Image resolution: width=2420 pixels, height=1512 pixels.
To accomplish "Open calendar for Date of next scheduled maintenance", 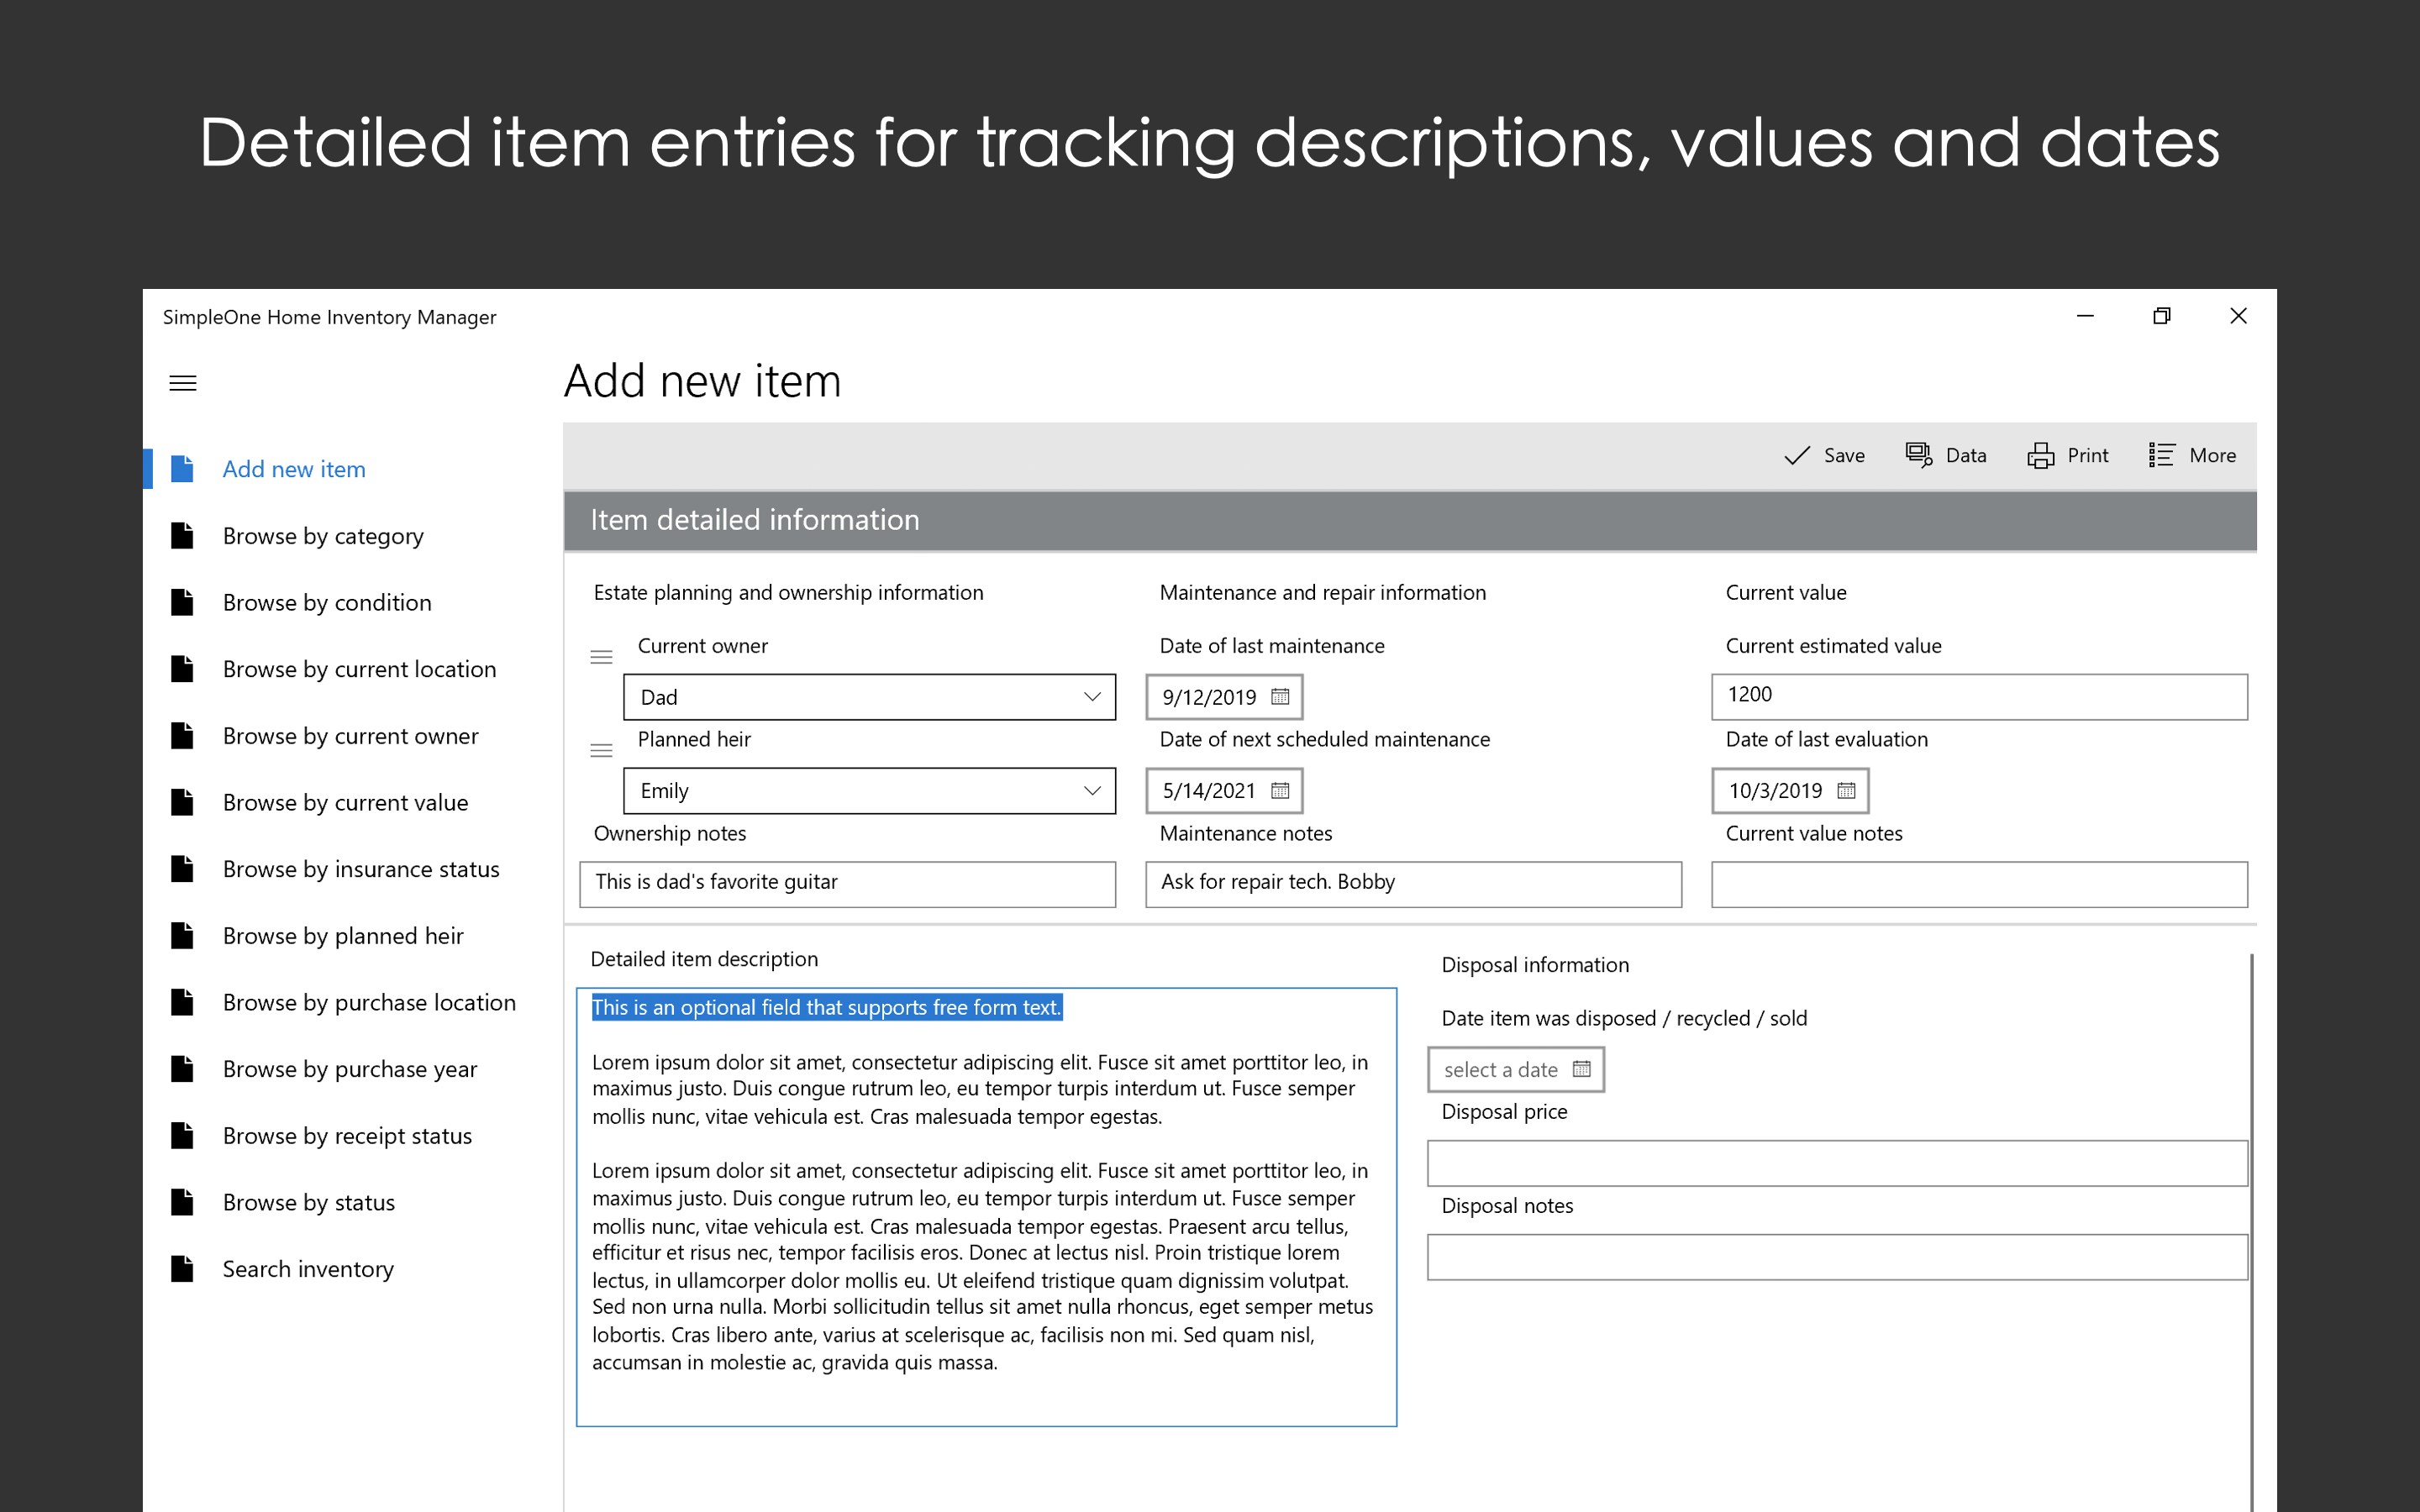I will [x=1281, y=790].
